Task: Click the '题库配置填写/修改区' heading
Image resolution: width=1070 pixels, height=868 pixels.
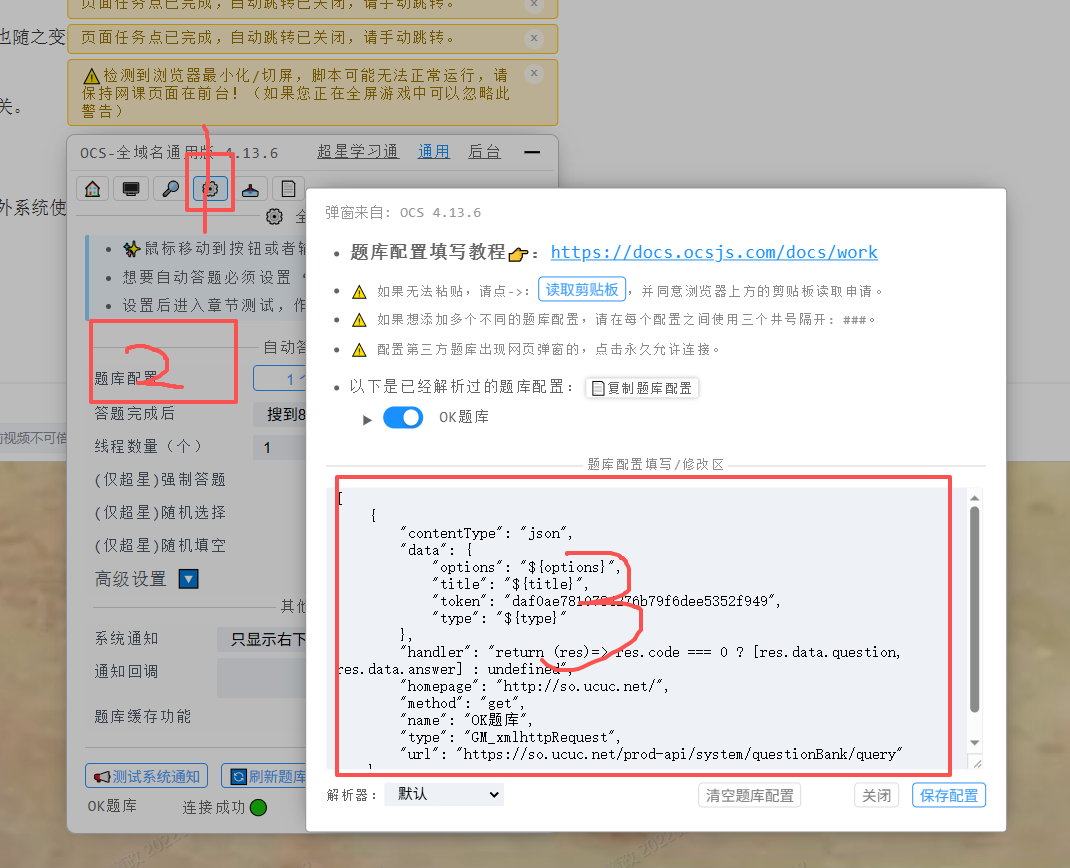Action: pos(656,465)
